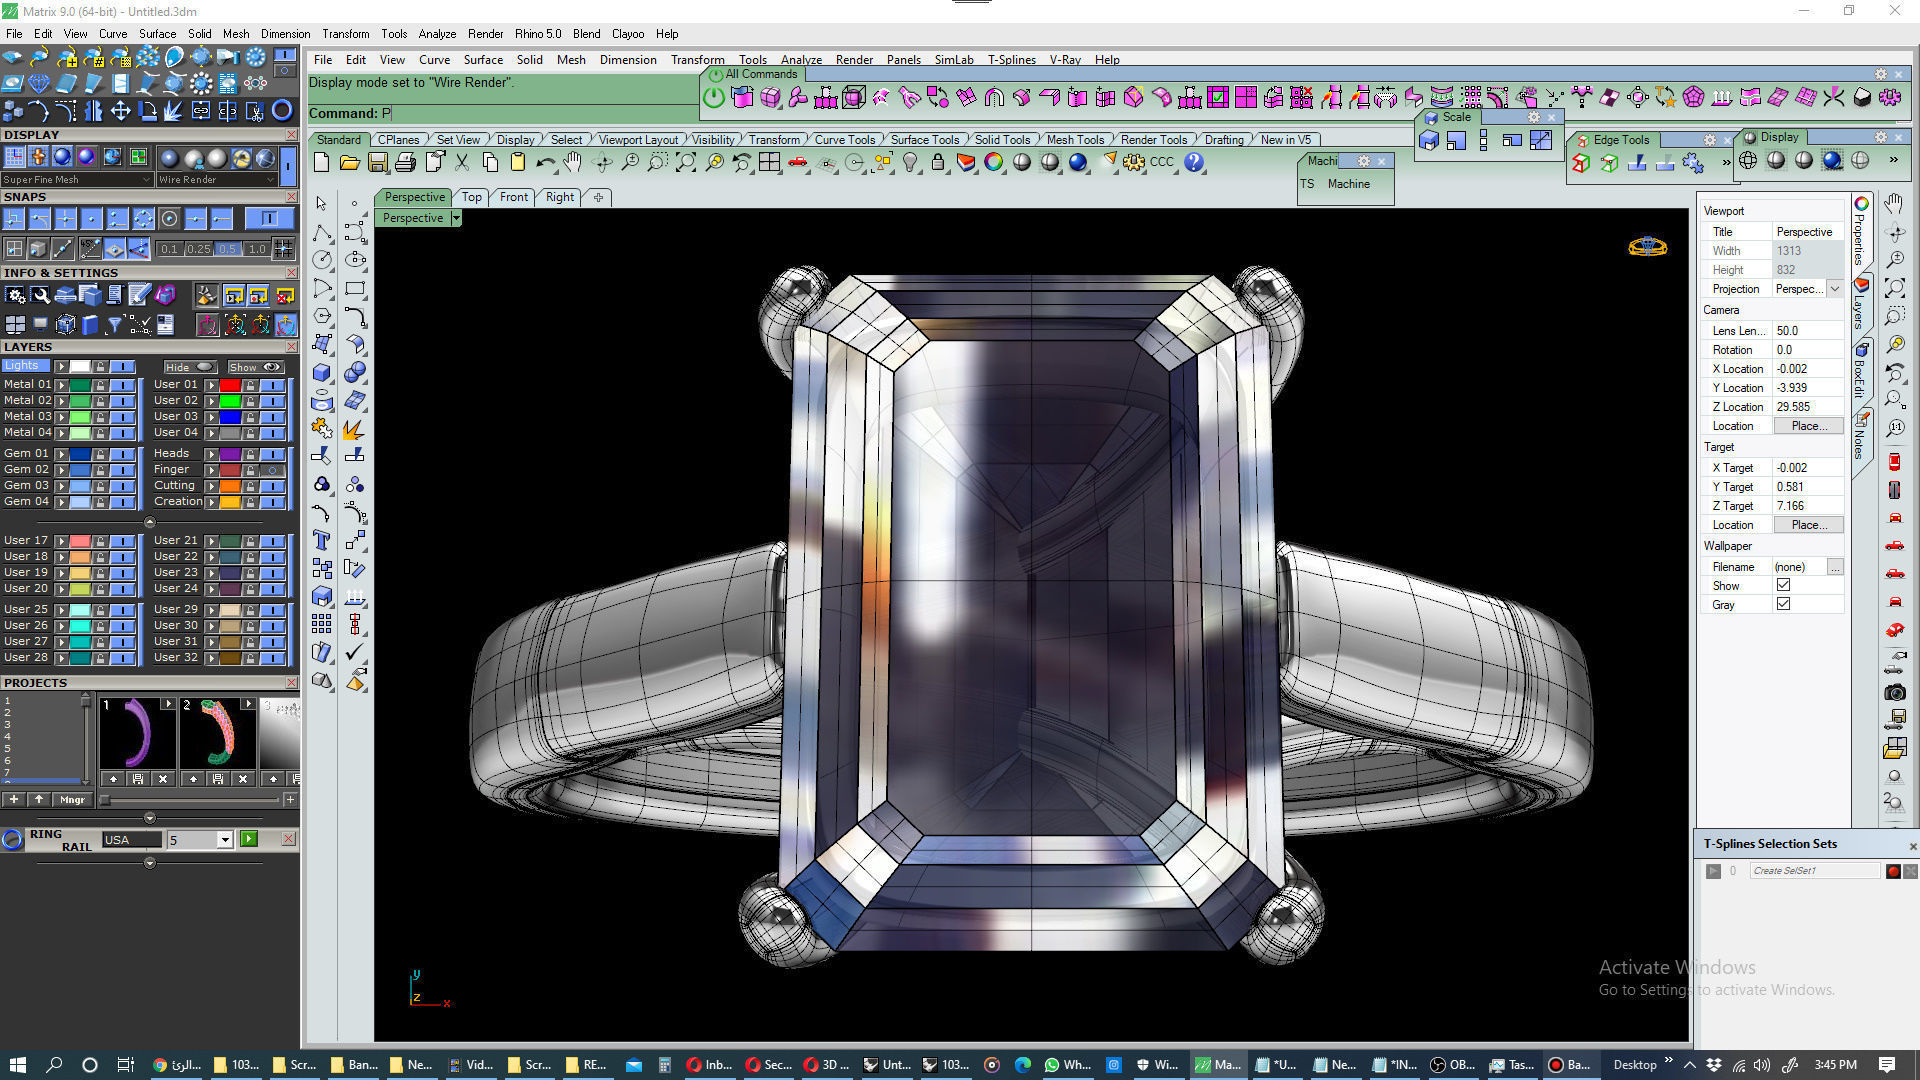Switch to the Surface Tools toolbar tab
Viewport: 1920px width, 1080px height.
point(924,140)
